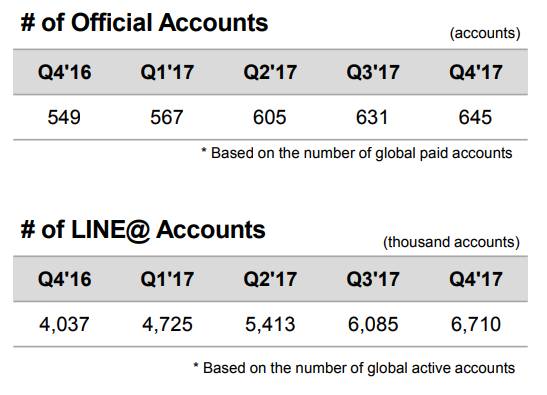Image resolution: width=547 pixels, height=395 pixels.
Task: Select the value 4,725
Action: click(167, 324)
